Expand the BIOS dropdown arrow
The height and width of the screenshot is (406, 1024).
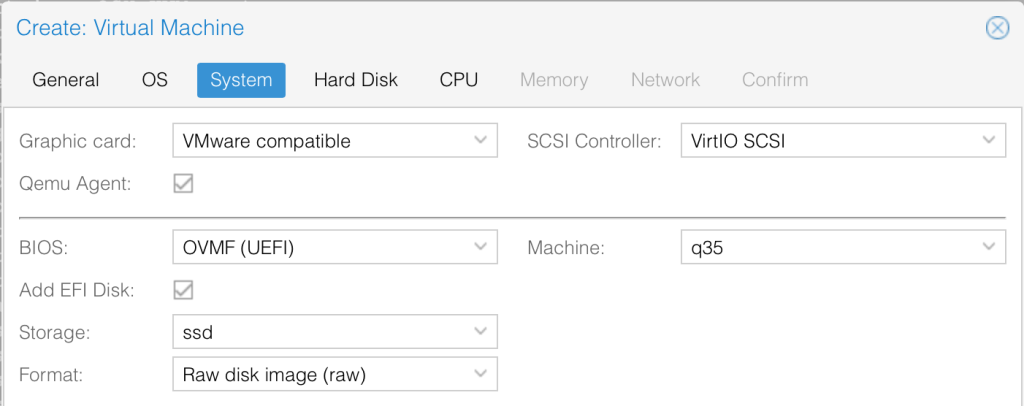(x=480, y=245)
